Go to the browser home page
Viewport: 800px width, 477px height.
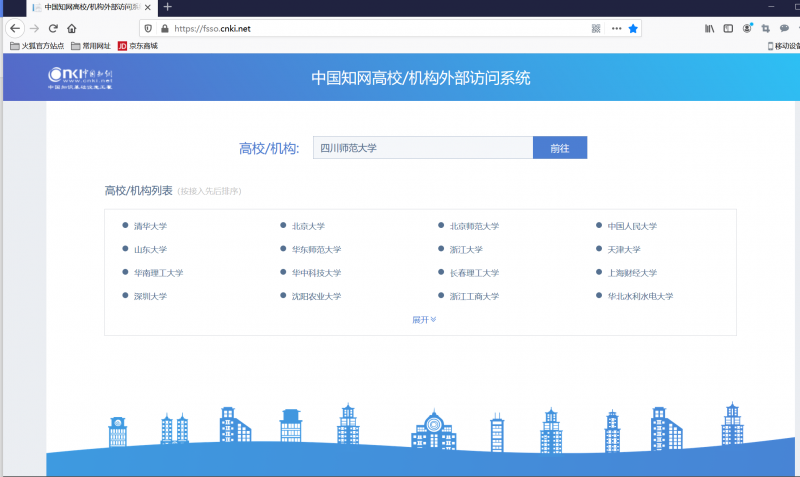coord(72,29)
